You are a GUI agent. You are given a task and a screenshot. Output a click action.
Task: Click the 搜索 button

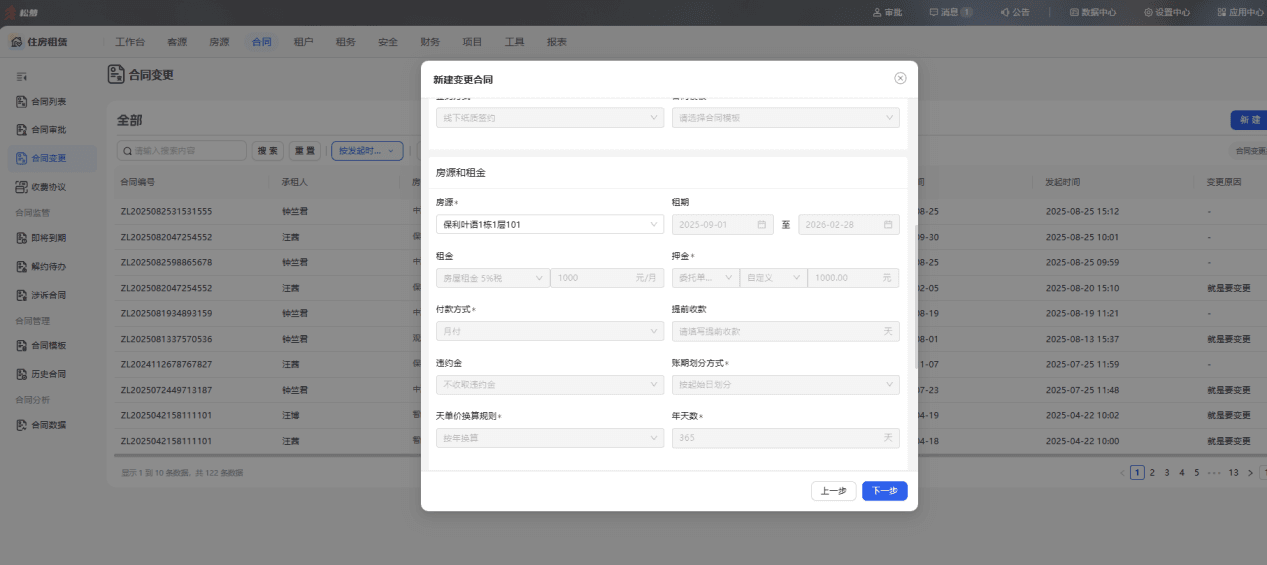click(x=268, y=151)
